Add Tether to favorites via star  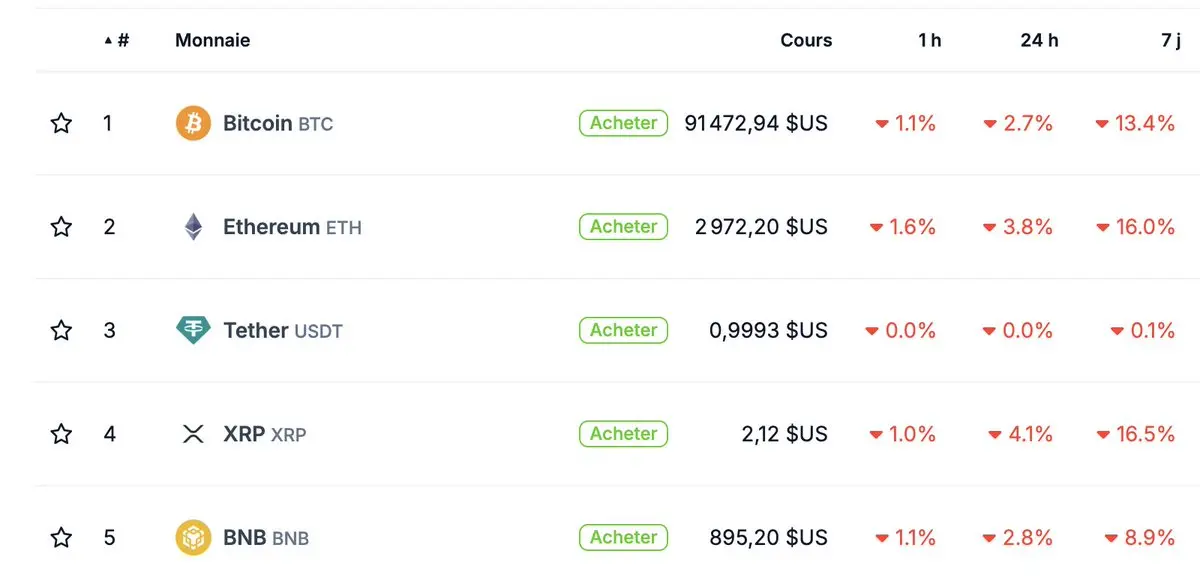(61, 331)
